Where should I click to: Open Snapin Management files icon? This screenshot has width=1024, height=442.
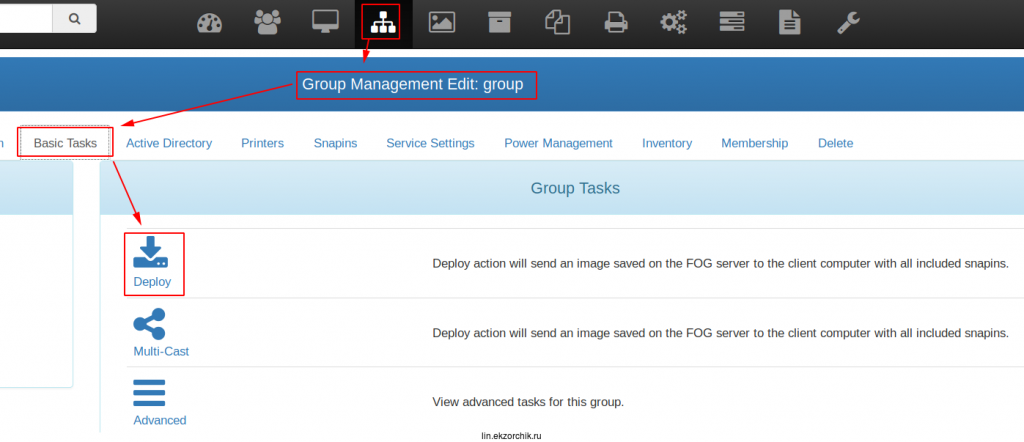(x=558, y=21)
